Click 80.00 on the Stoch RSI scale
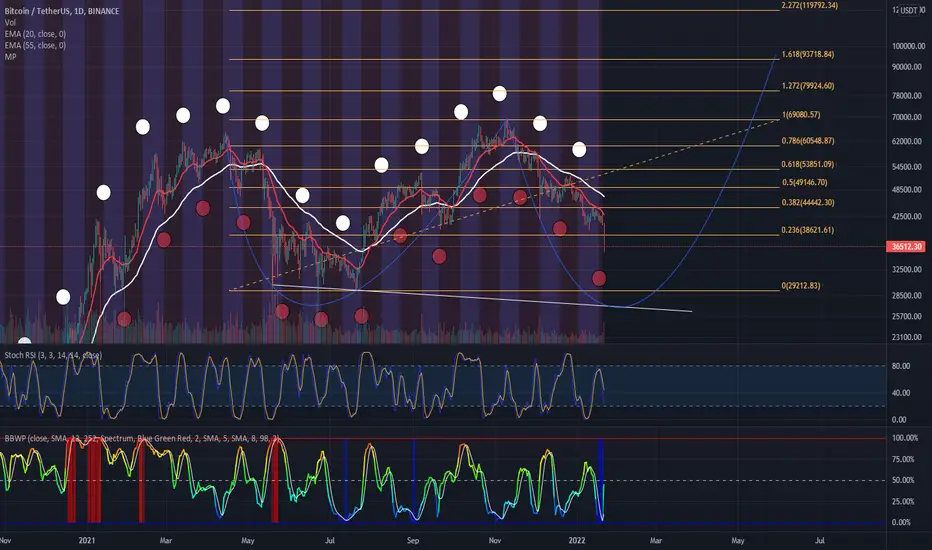The width and height of the screenshot is (932, 550). pos(900,366)
